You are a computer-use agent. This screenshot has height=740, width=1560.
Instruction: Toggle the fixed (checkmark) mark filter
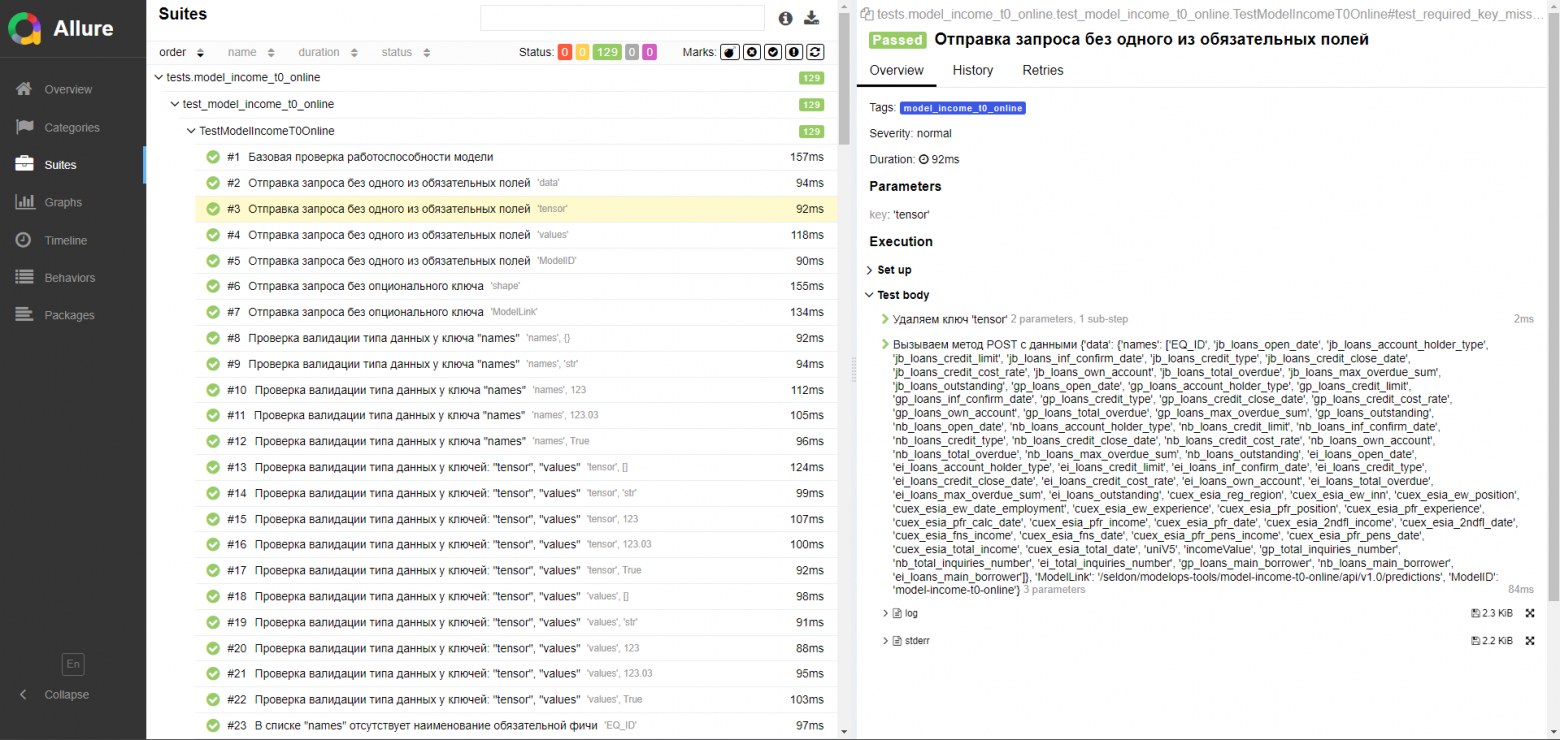[773, 52]
